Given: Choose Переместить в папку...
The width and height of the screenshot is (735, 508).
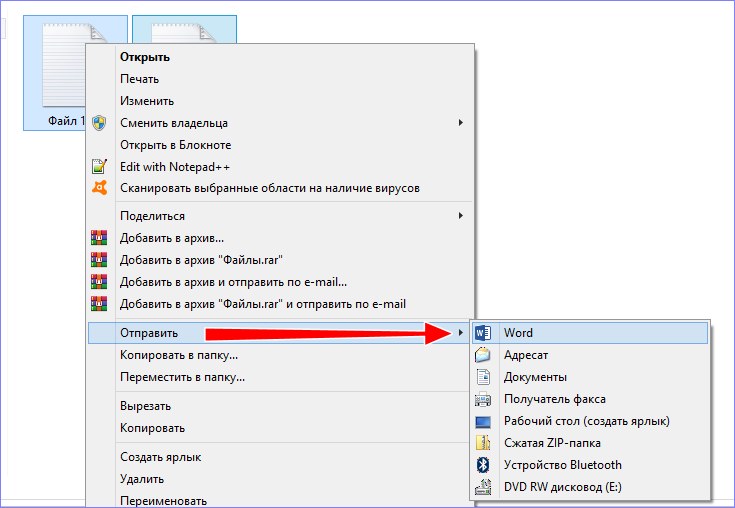Looking at the screenshot, I should pyautogui.click(x=280, y=377).
